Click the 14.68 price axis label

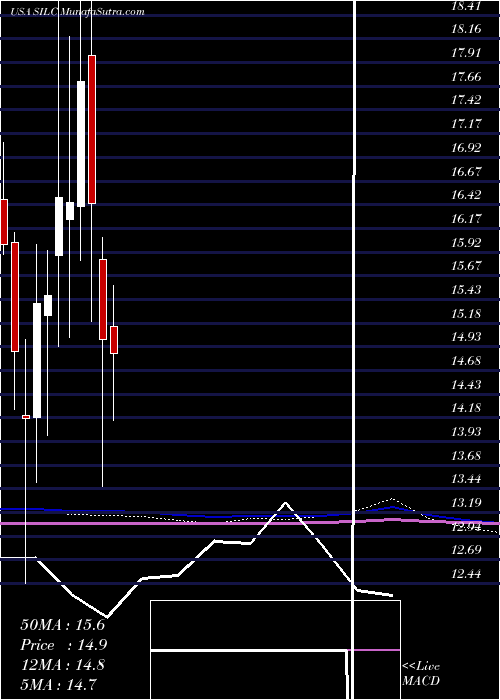pyautogui.click(x=467, y=361)
